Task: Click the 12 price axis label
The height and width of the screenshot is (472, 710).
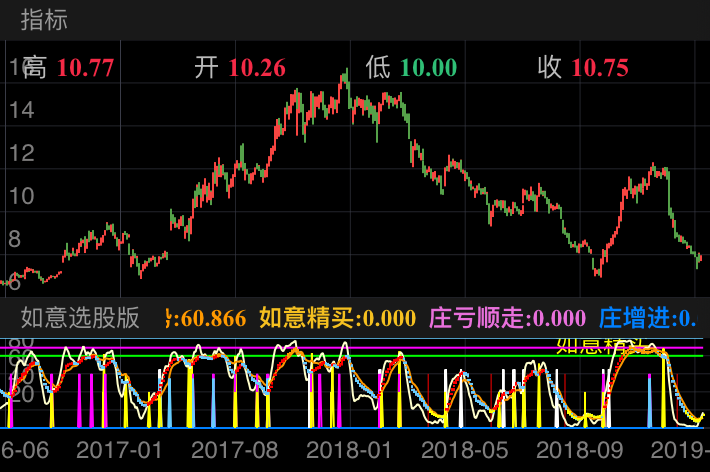Action: point(21,153)
